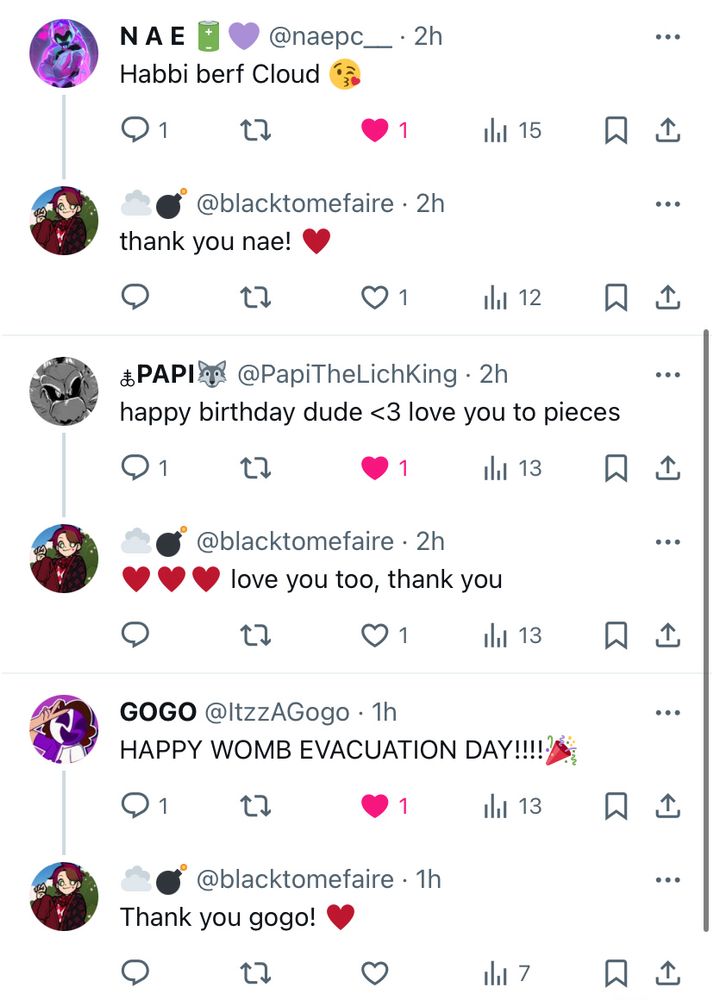714x1000 pixels.
Task: Open more options on GOGO's tweet
Action: pyautogui.click(x=667, y=713)
